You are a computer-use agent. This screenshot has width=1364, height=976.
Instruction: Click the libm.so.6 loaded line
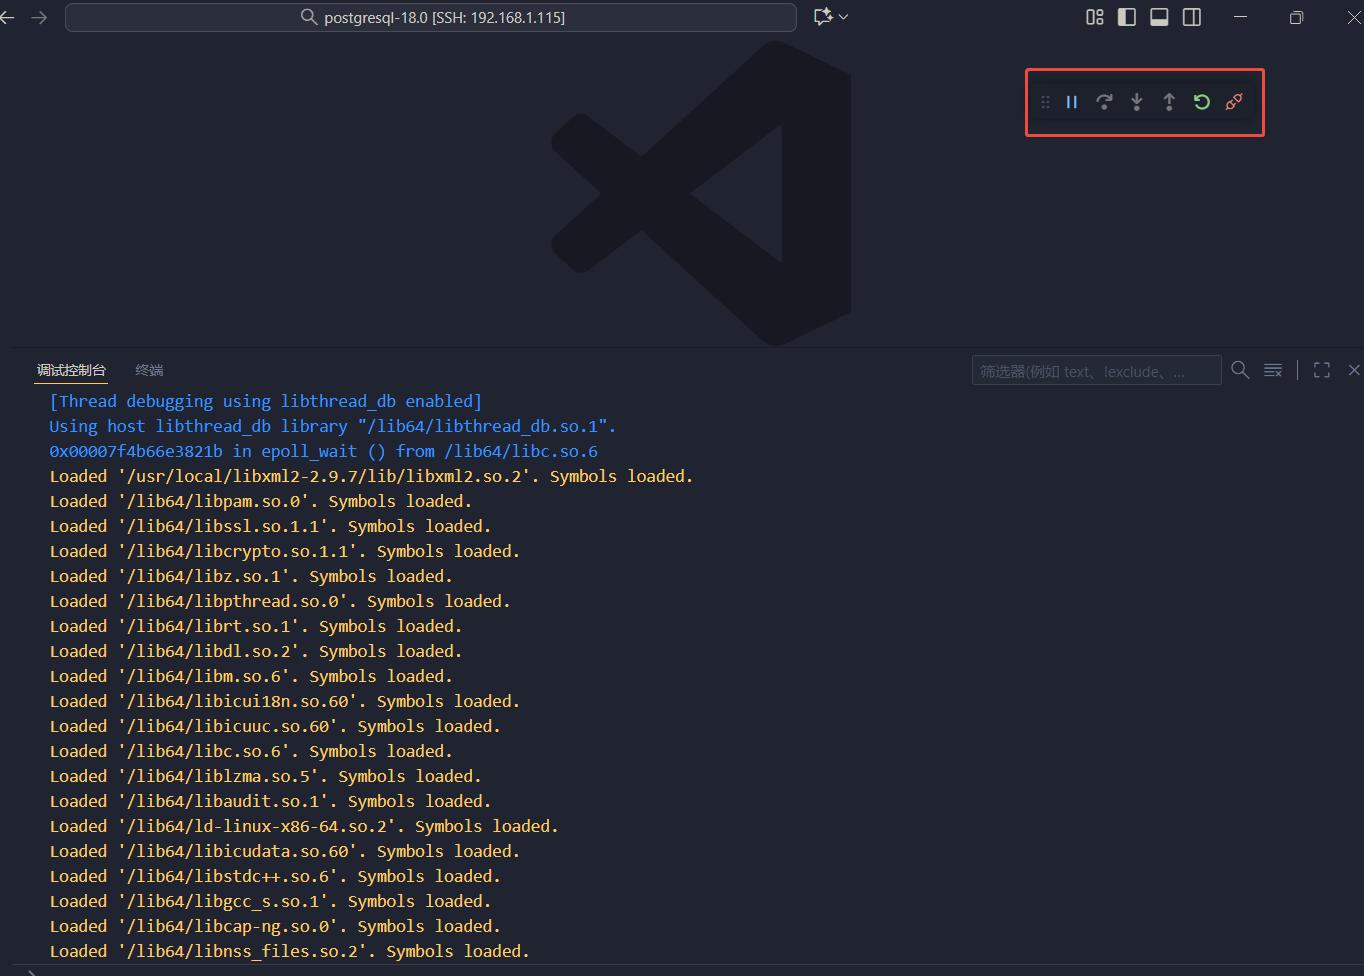[251, 676]
